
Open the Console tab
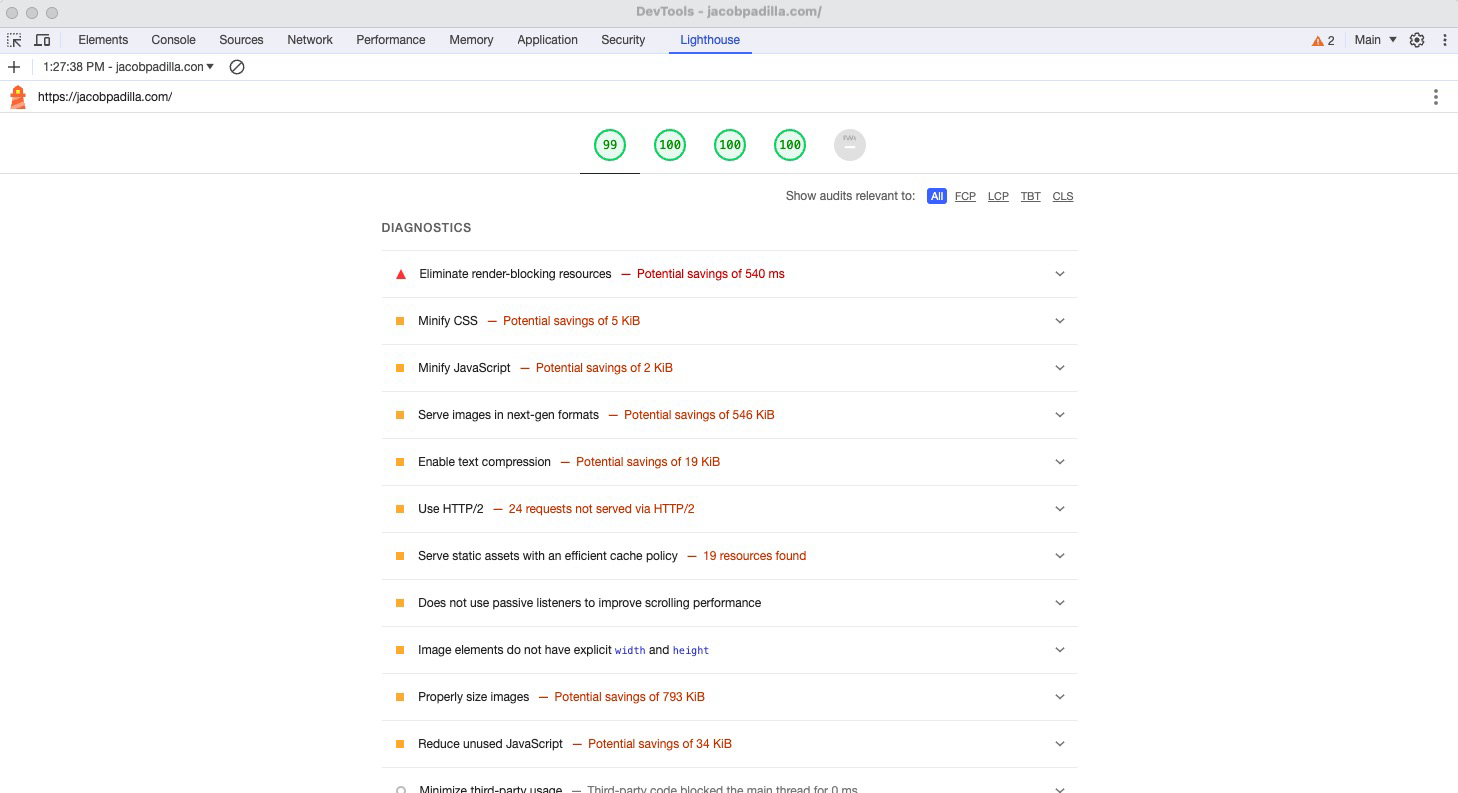click(x=173, y=40)
